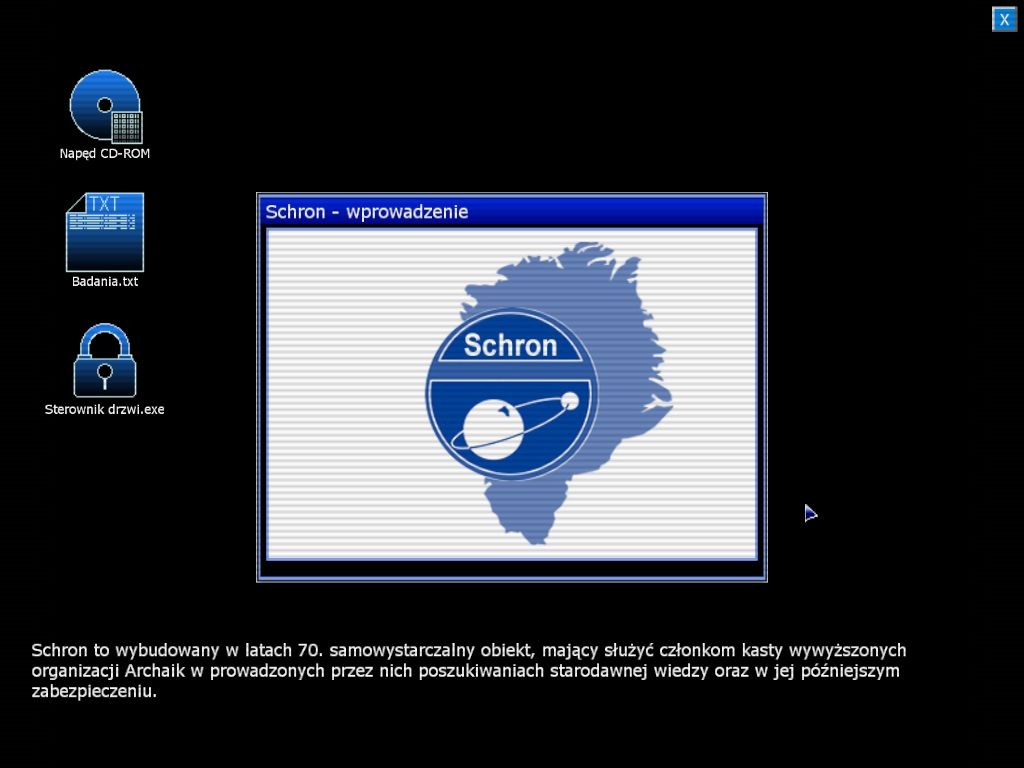Select the 'Sterownik drzwi.exe' label text

[x=104, y=409]
